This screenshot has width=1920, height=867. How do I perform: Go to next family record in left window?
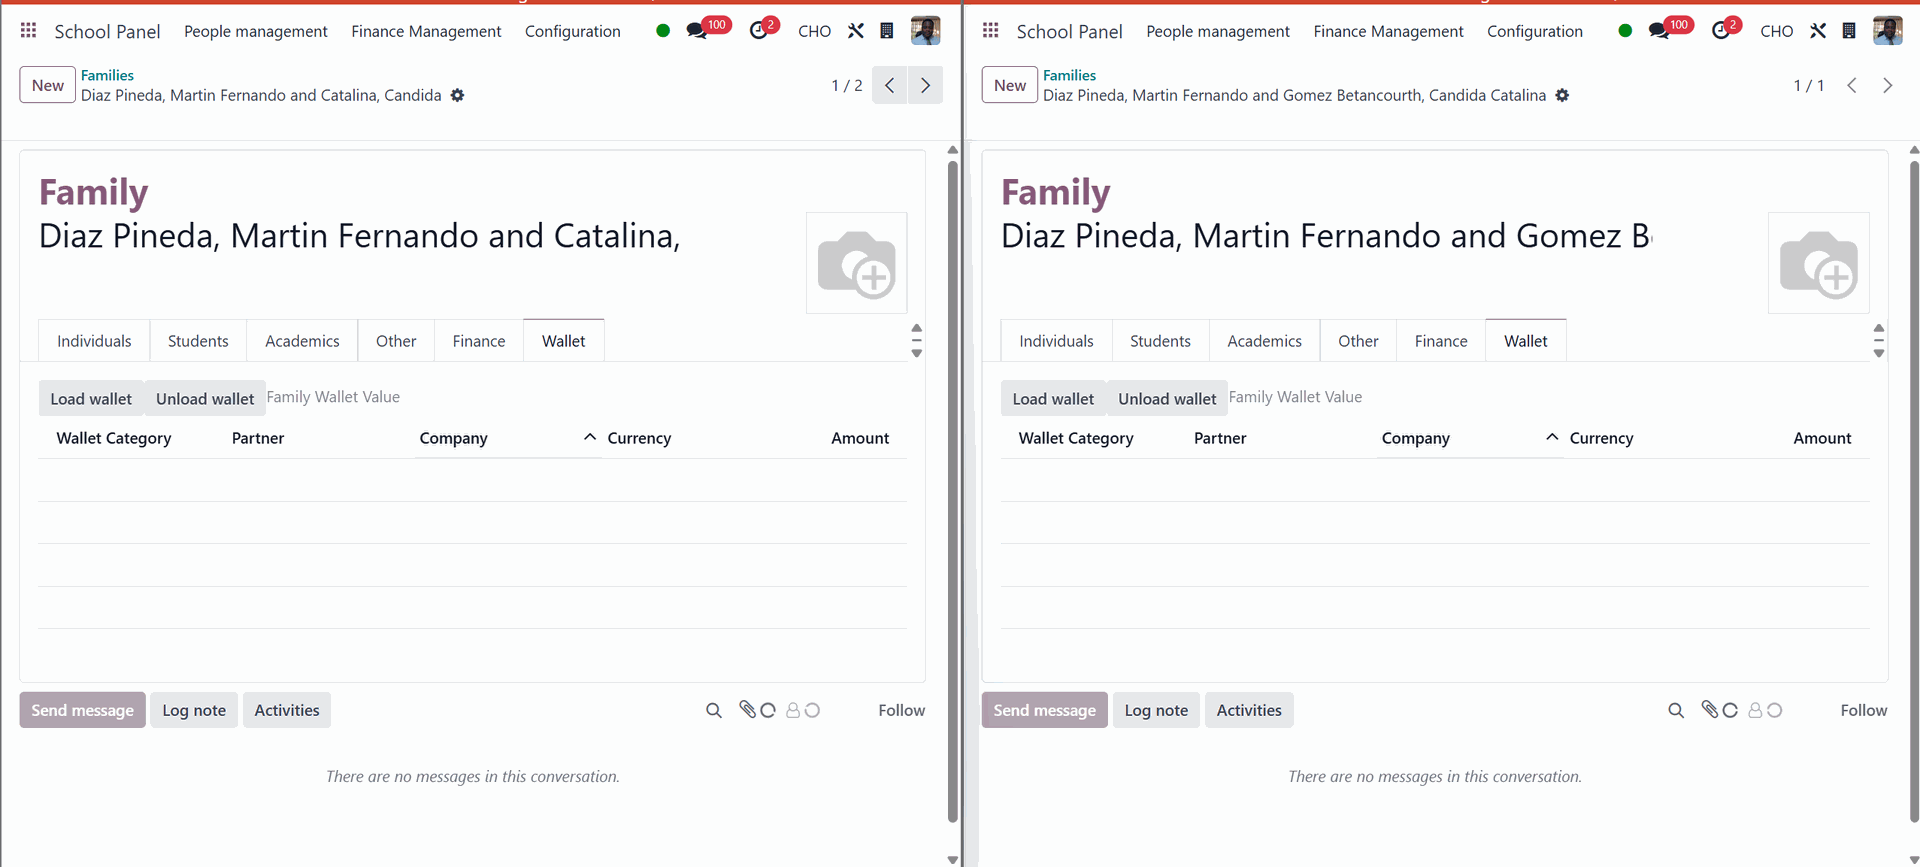pos(925,86)
